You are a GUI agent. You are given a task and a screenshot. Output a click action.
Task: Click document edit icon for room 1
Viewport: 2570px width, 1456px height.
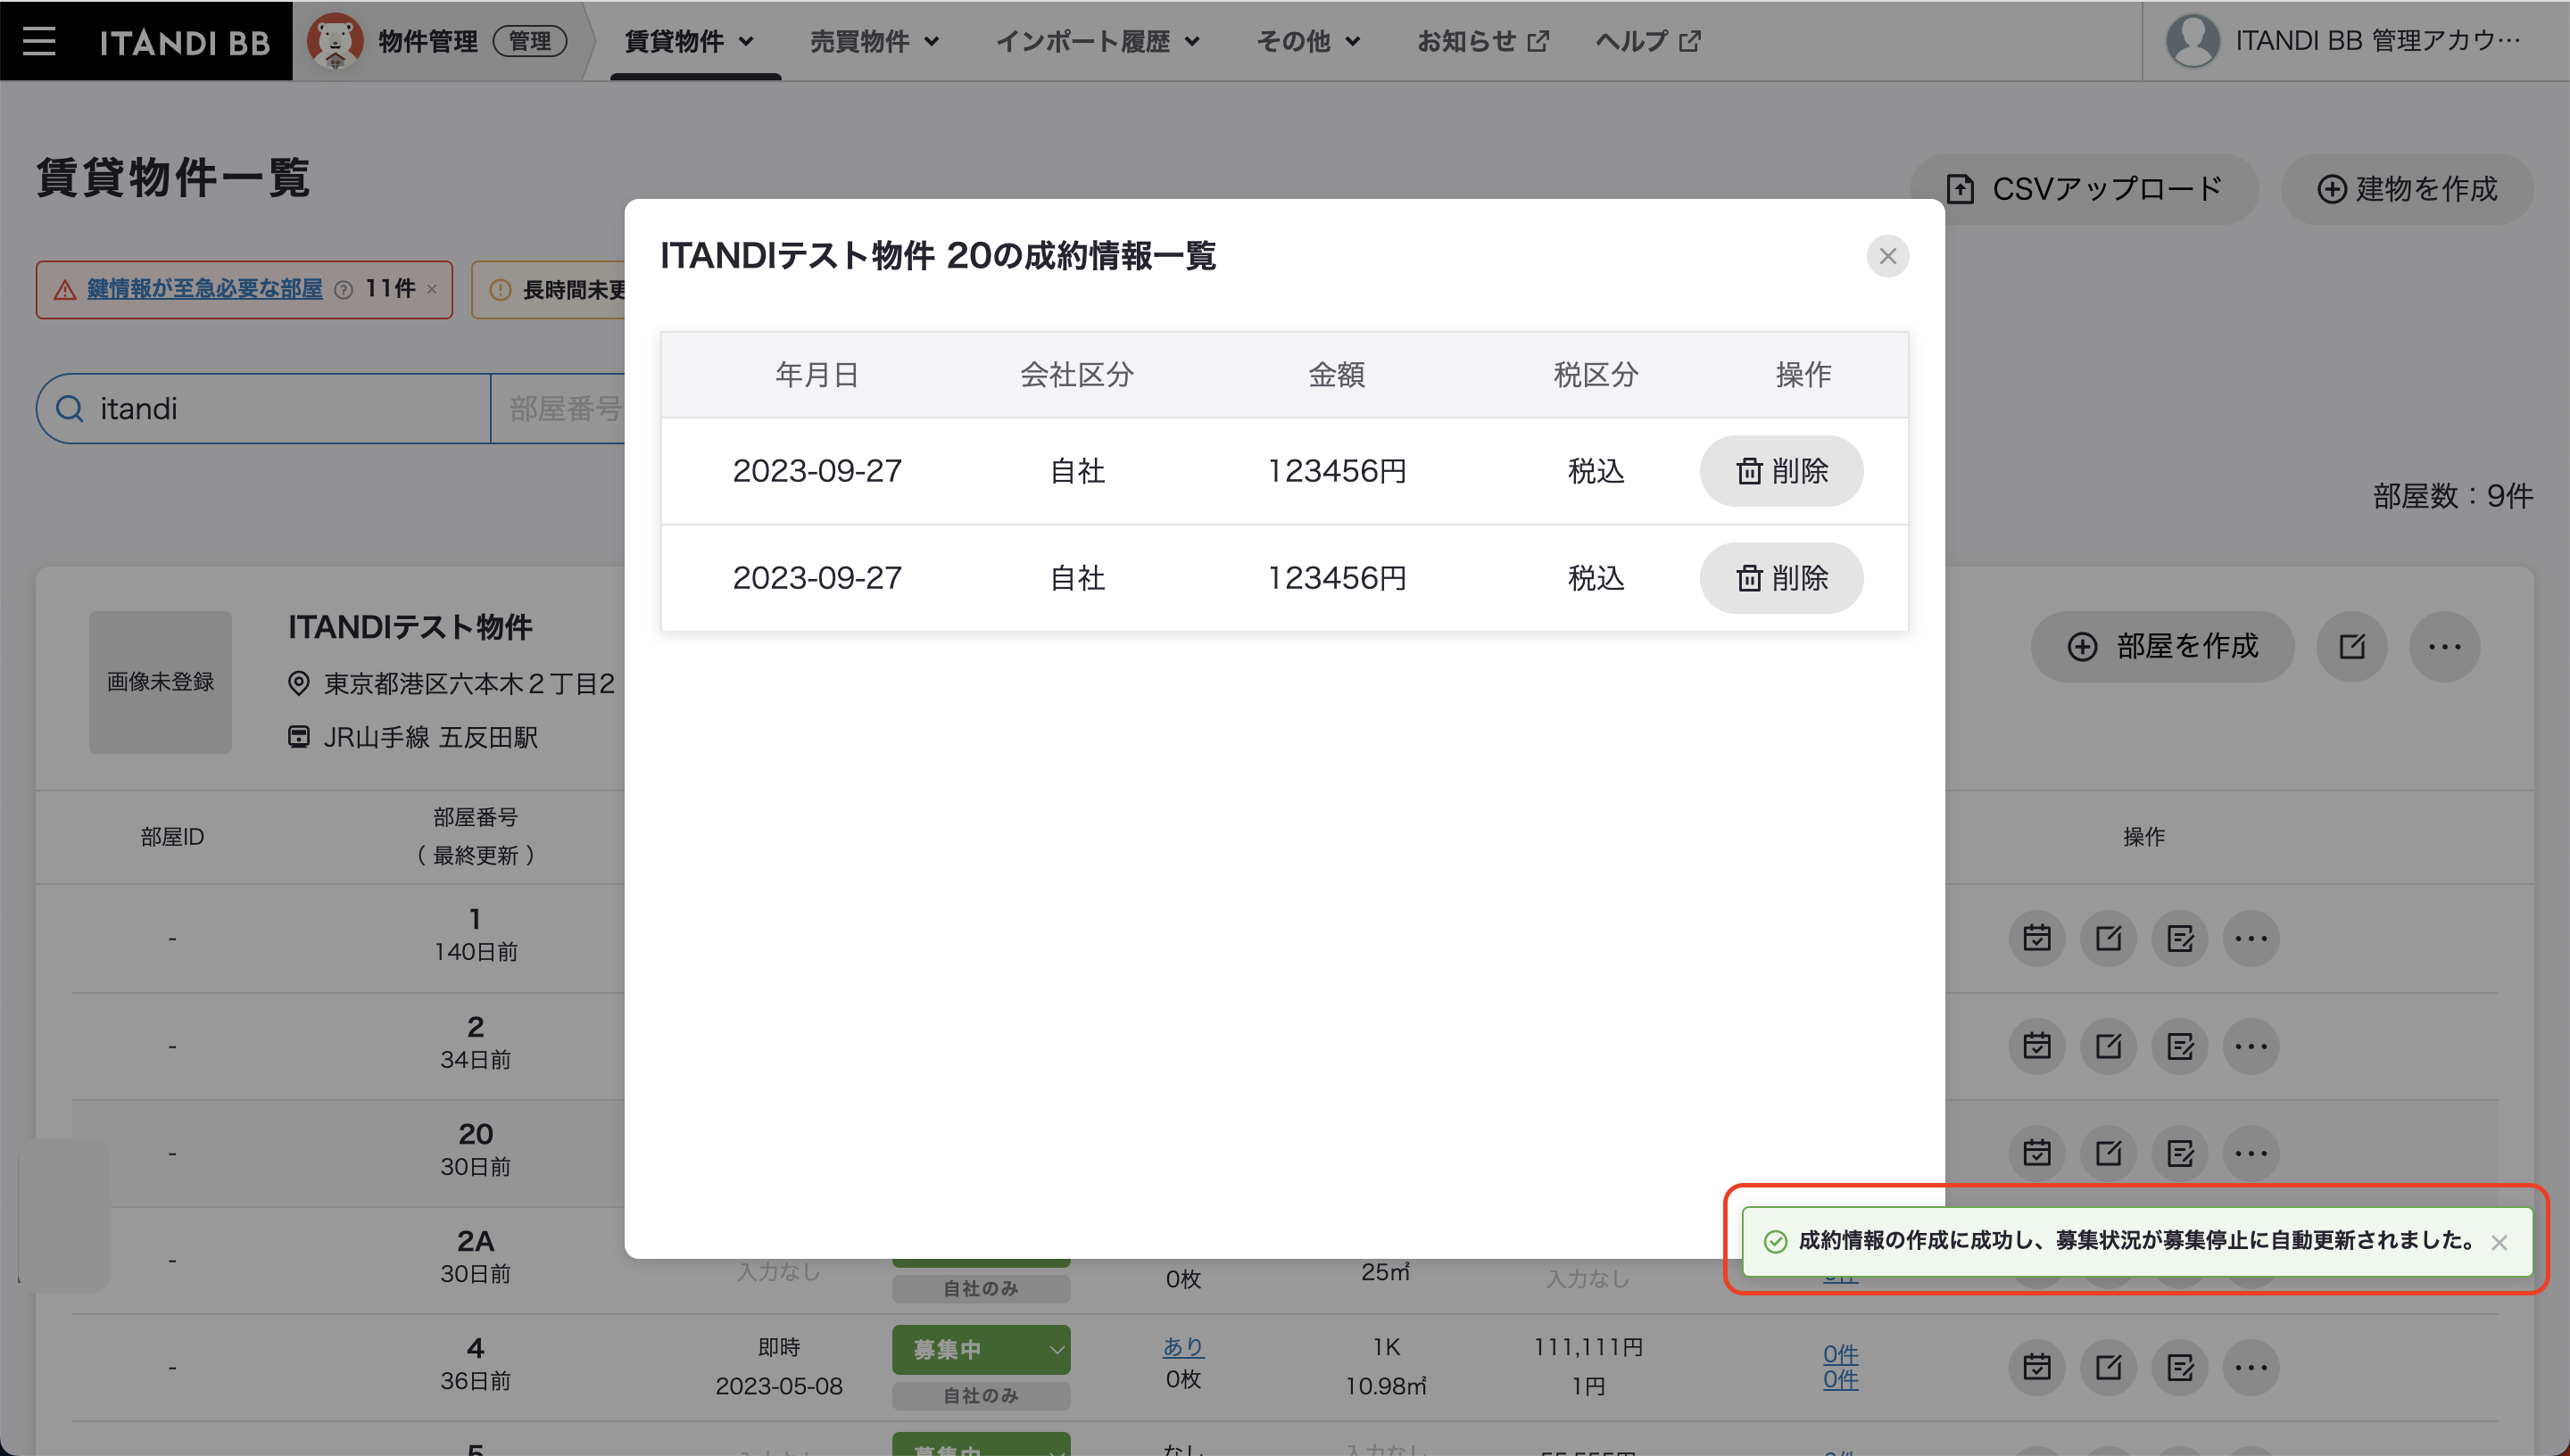[x=2180, y=939]
